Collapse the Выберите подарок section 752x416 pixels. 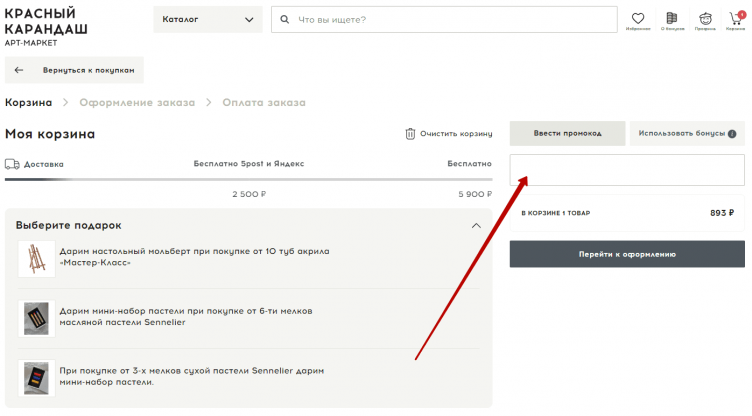[476, 225]
